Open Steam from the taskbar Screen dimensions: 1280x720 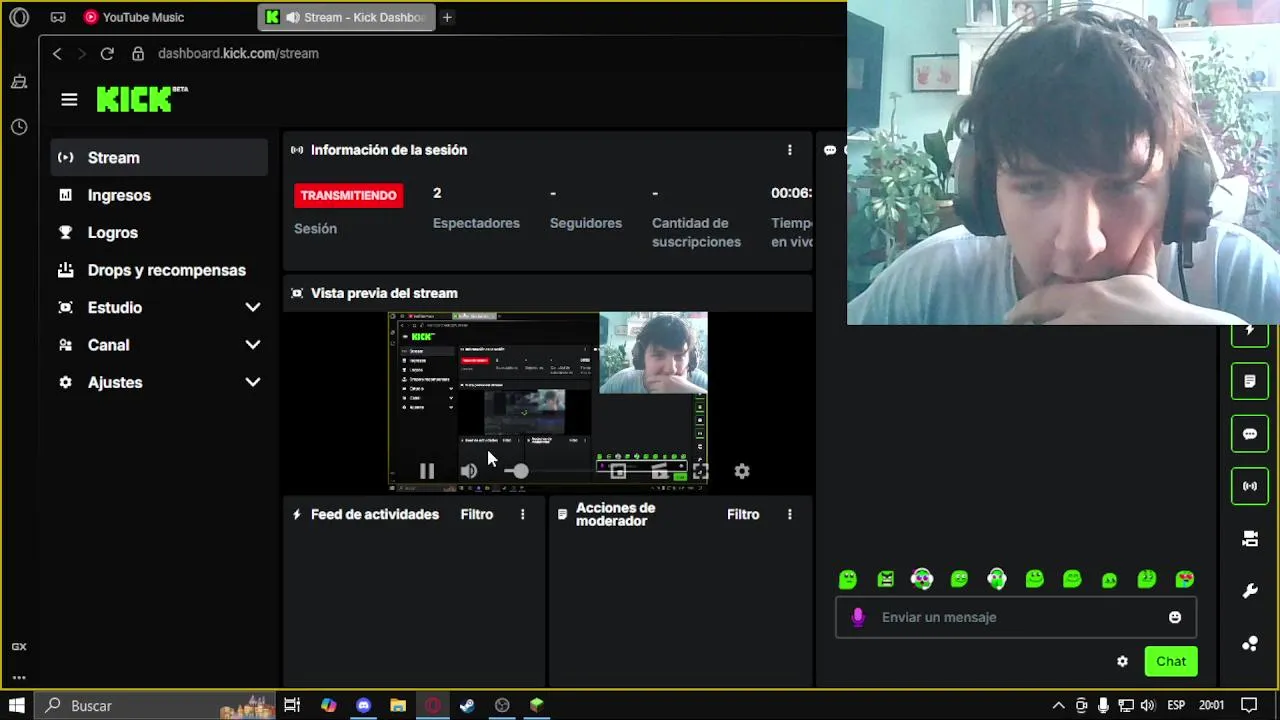tap(467, 706)
